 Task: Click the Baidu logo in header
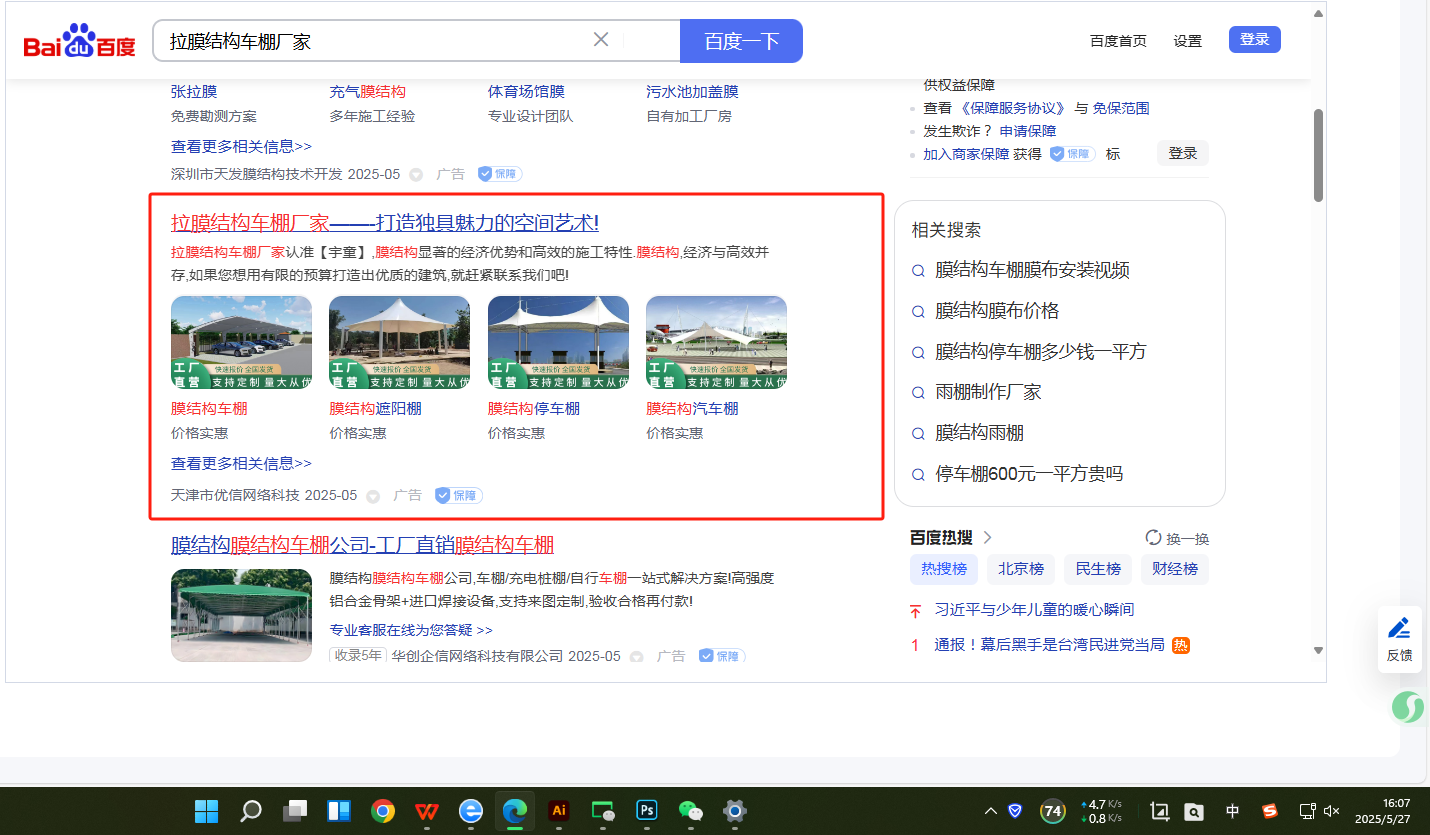(x=79, y=42)
